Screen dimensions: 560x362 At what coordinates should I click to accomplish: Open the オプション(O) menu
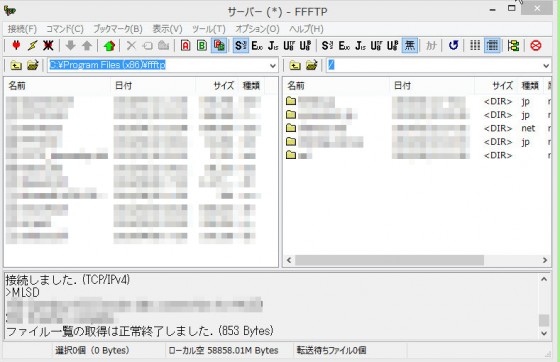point(257,29)
